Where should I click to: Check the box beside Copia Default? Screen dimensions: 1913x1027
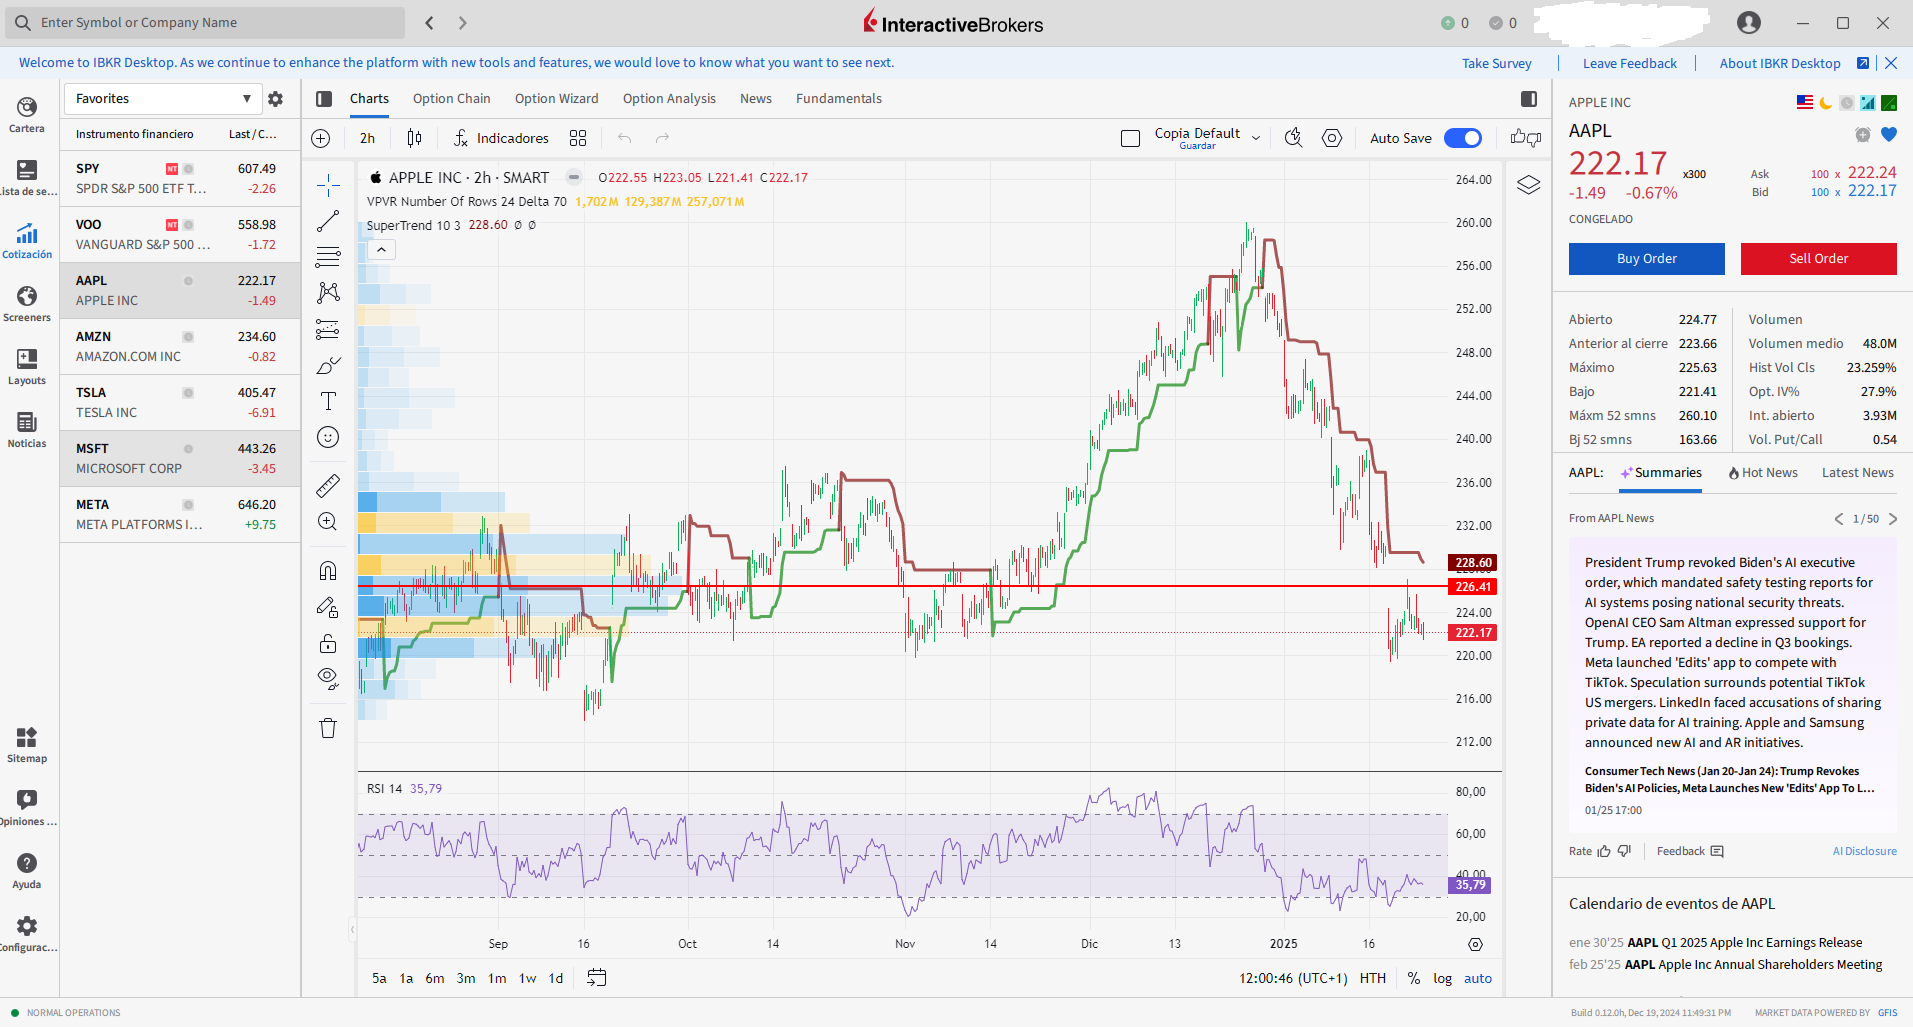(x=1130, y=139)
